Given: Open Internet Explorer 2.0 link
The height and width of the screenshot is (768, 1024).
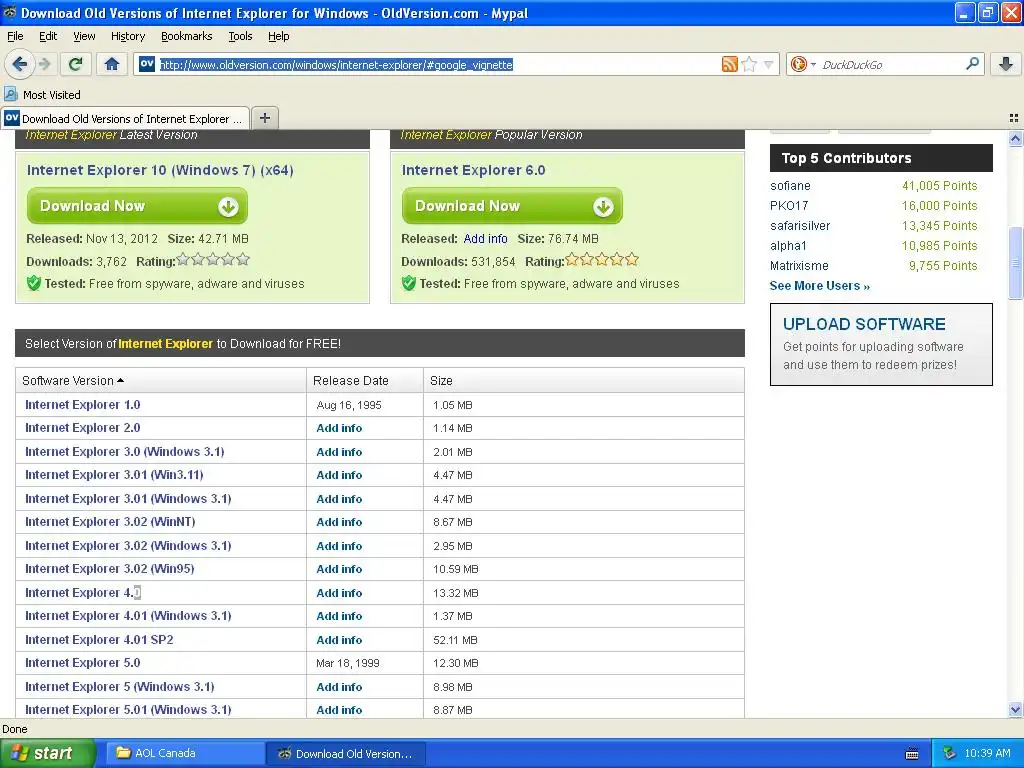Looking at the screenshot, I should coord(82,428).
